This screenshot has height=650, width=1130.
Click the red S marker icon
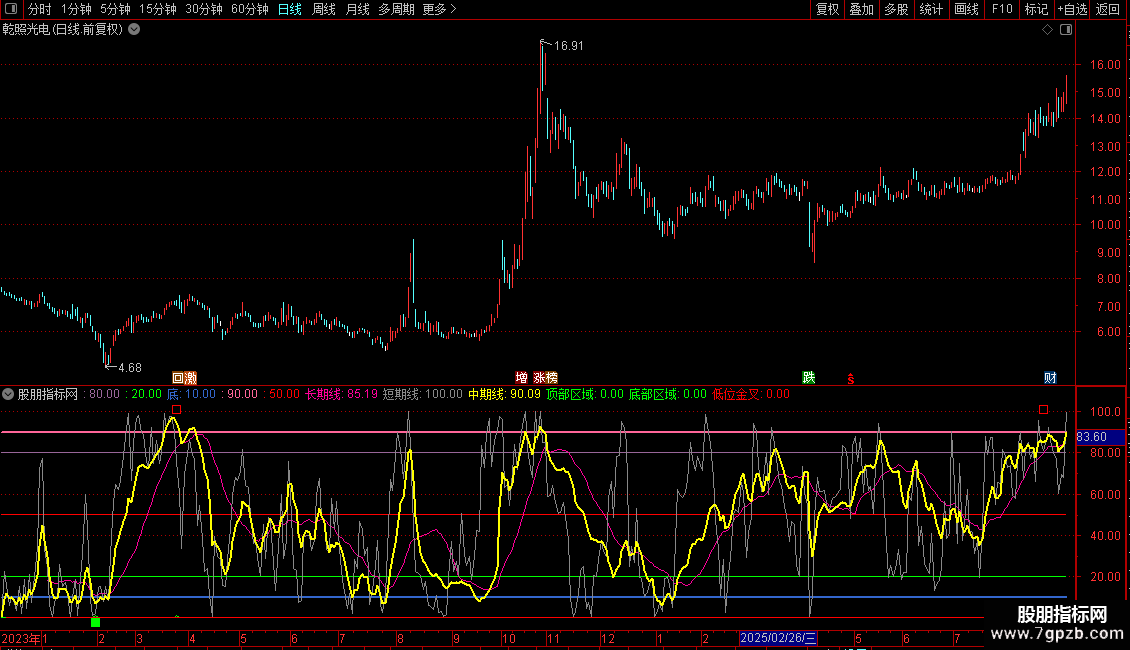(851, 379)
